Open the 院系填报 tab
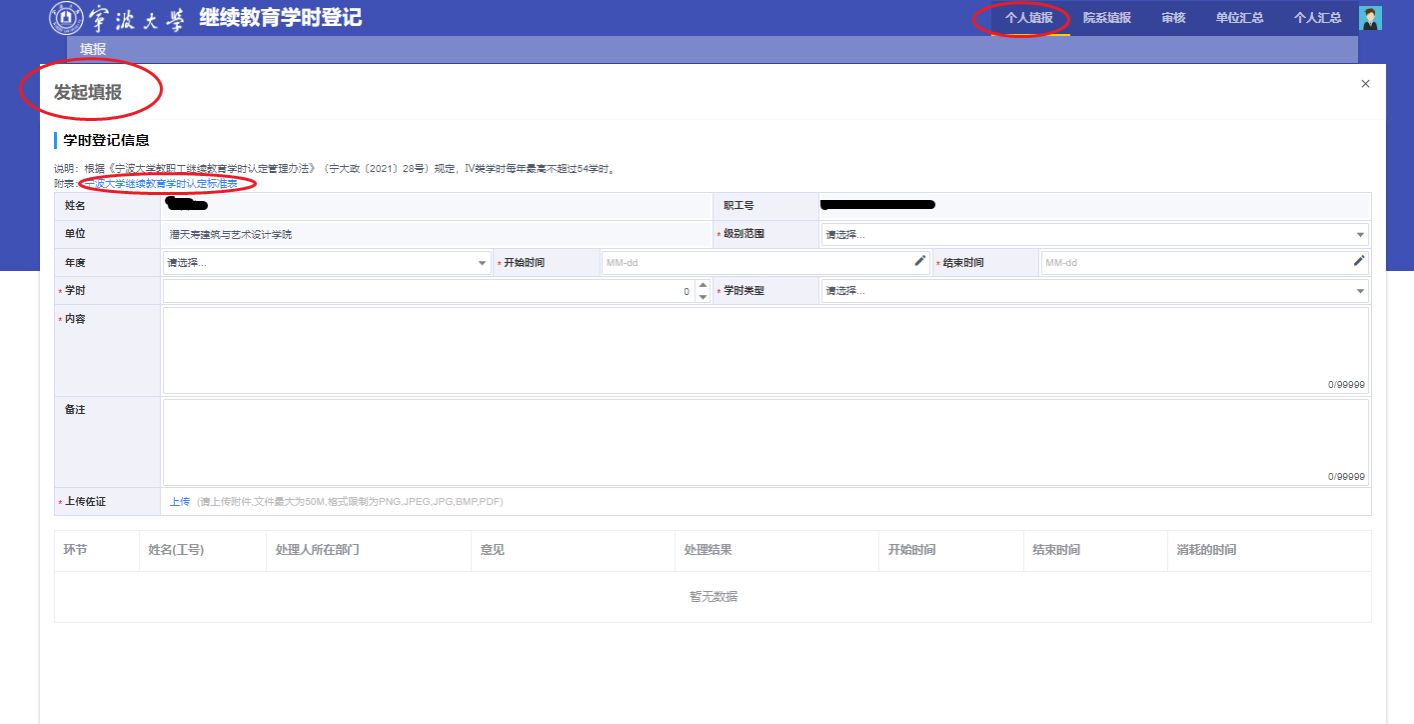This screenshot has height=724, width=1414. (x=1107, y=18)
